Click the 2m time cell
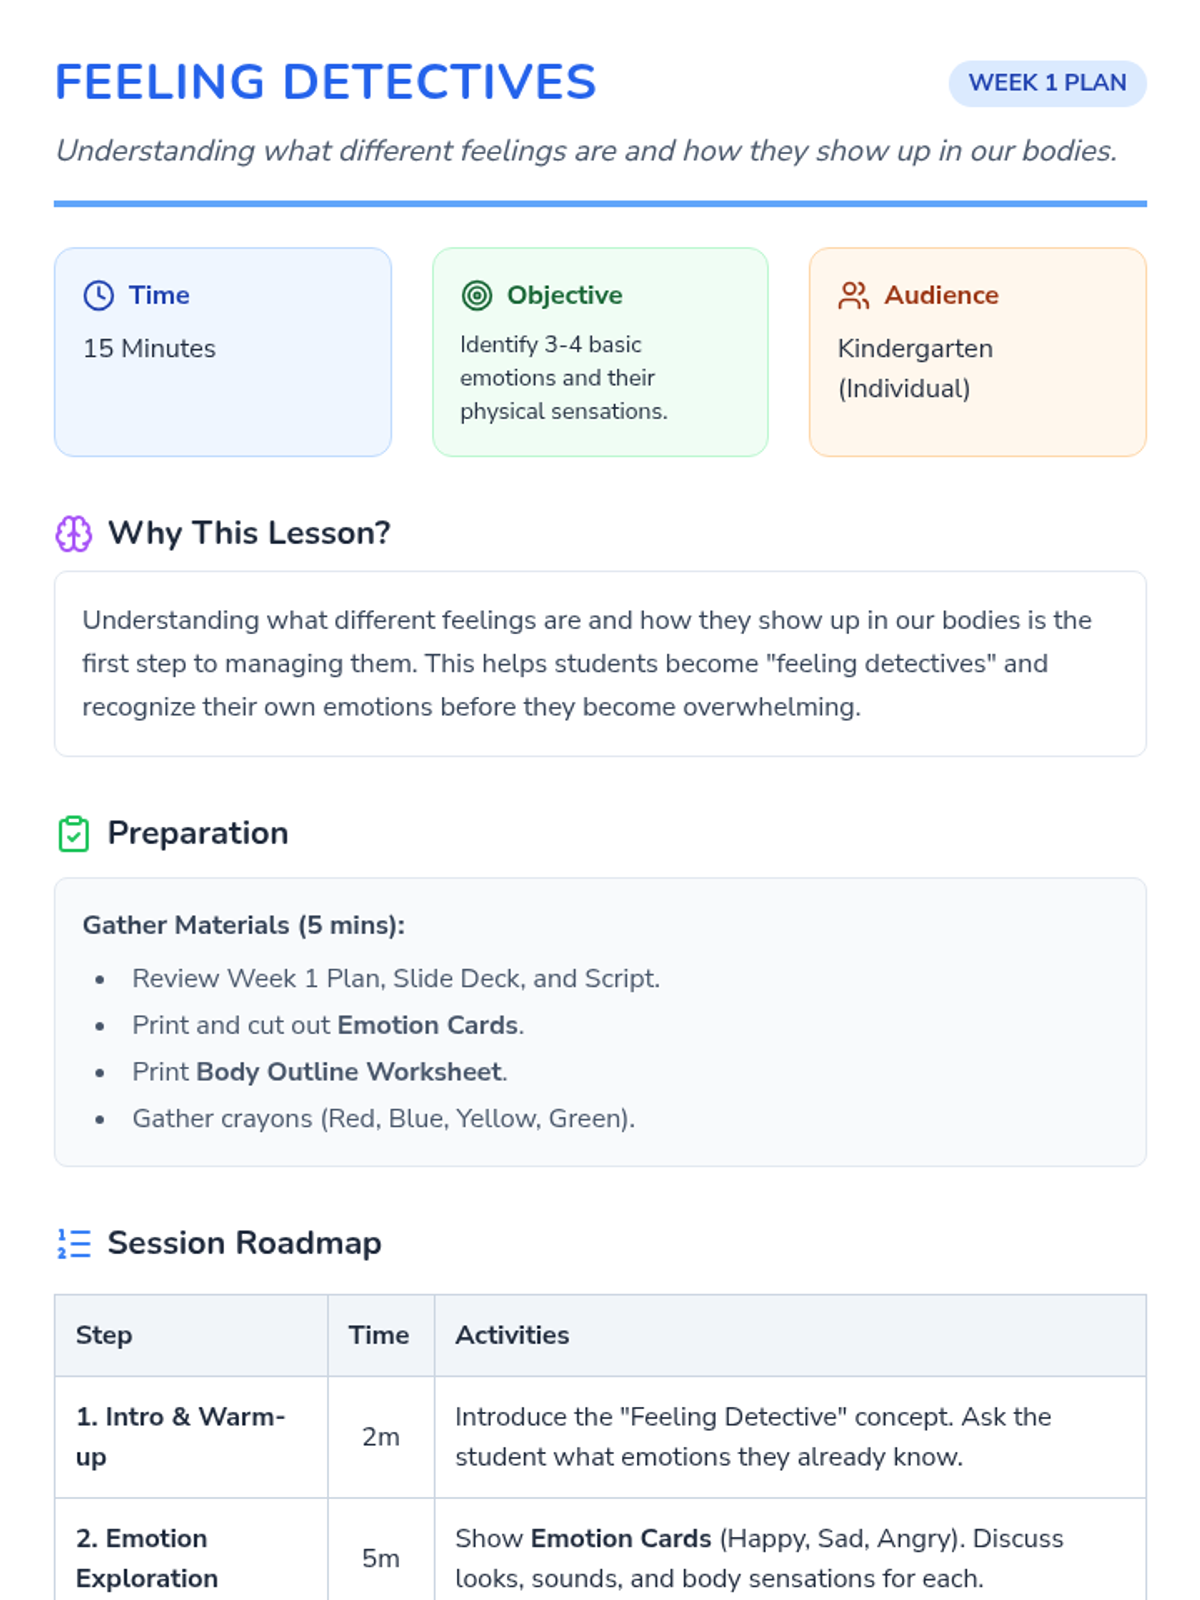Screen dimensions: 1200x1600 [x=381, y=1437]
